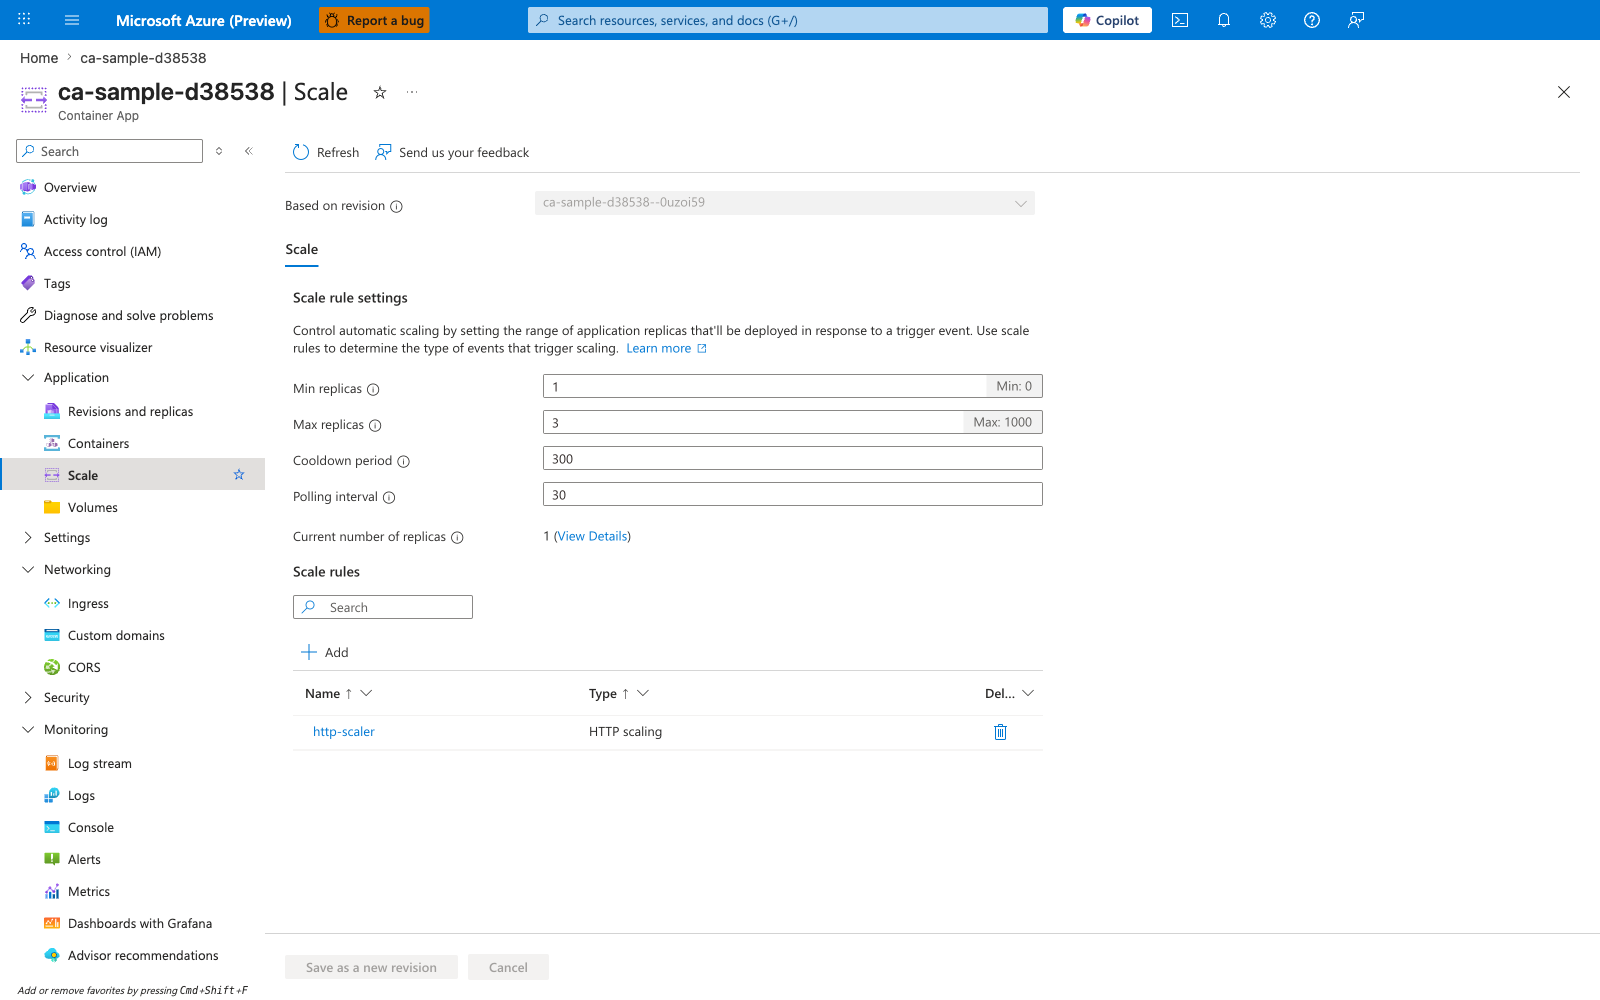Select the Scale tab

click(302, 250)
